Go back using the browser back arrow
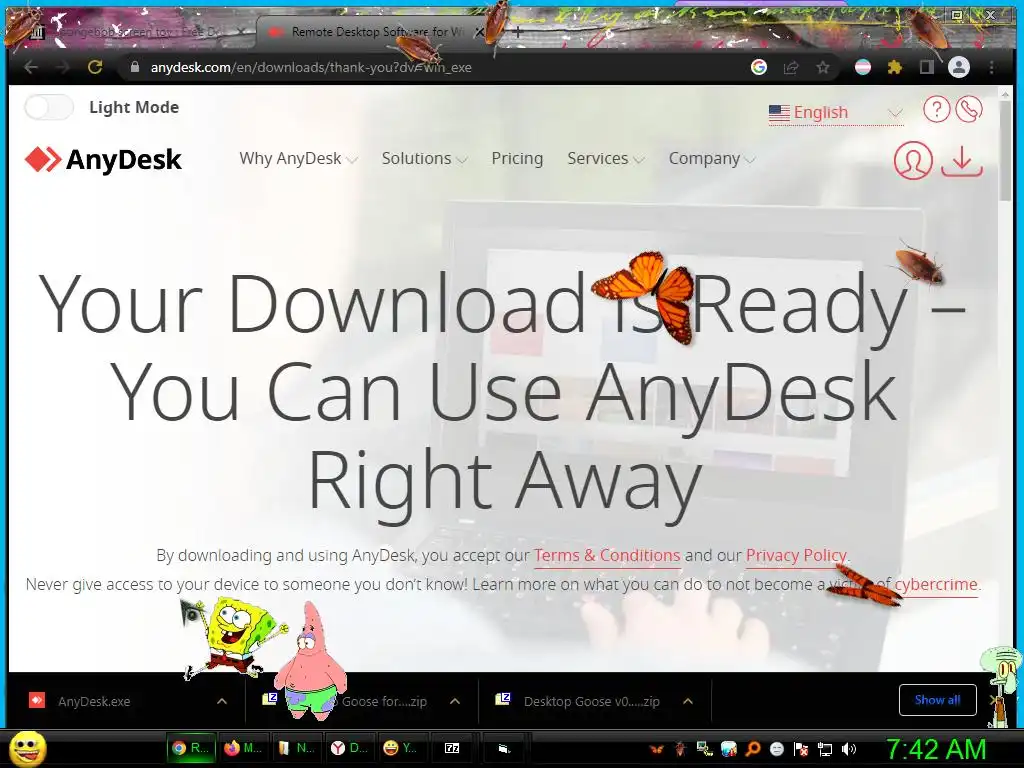 coord(31,67)
